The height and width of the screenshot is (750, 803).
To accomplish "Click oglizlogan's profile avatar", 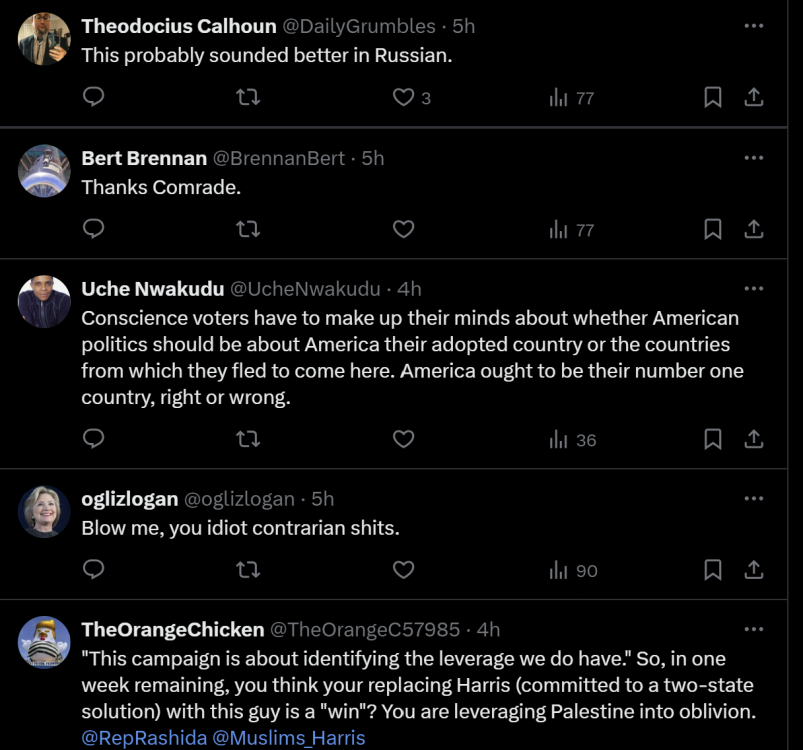I will [x=44, y=512].
